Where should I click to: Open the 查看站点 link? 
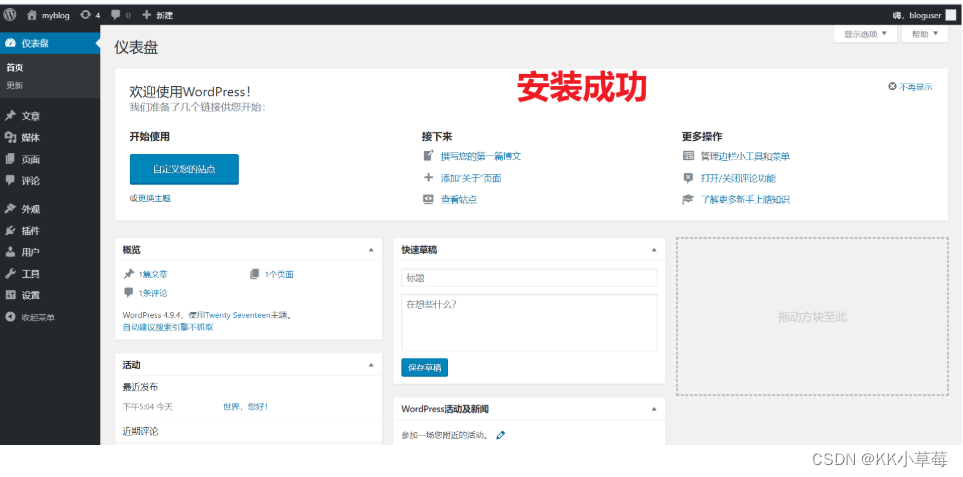[459, 200]
